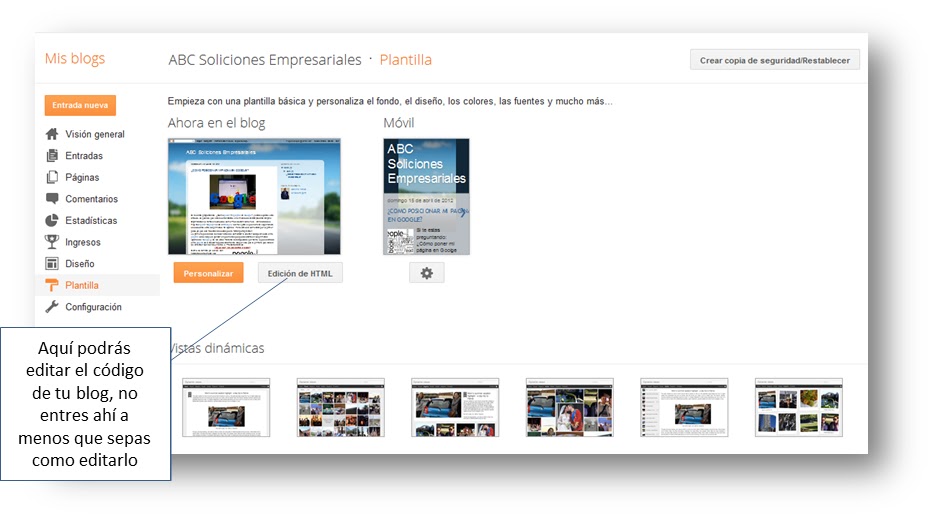Image resolution: width=933 pixels, height=519 pixels.
Task: Open Diseño in sidebar
Action: (80, 264)
